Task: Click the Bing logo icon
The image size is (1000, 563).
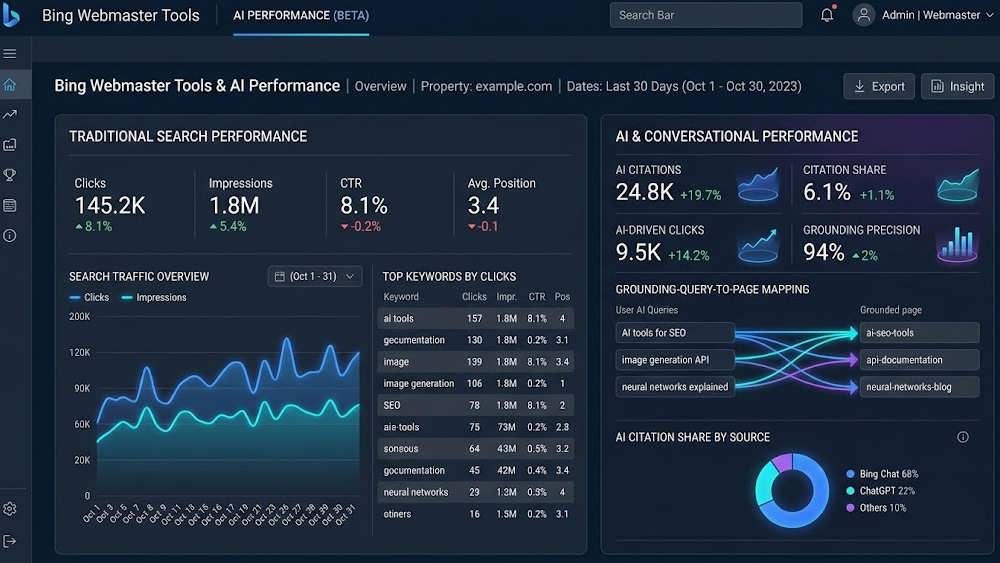Action: (10, 14)
